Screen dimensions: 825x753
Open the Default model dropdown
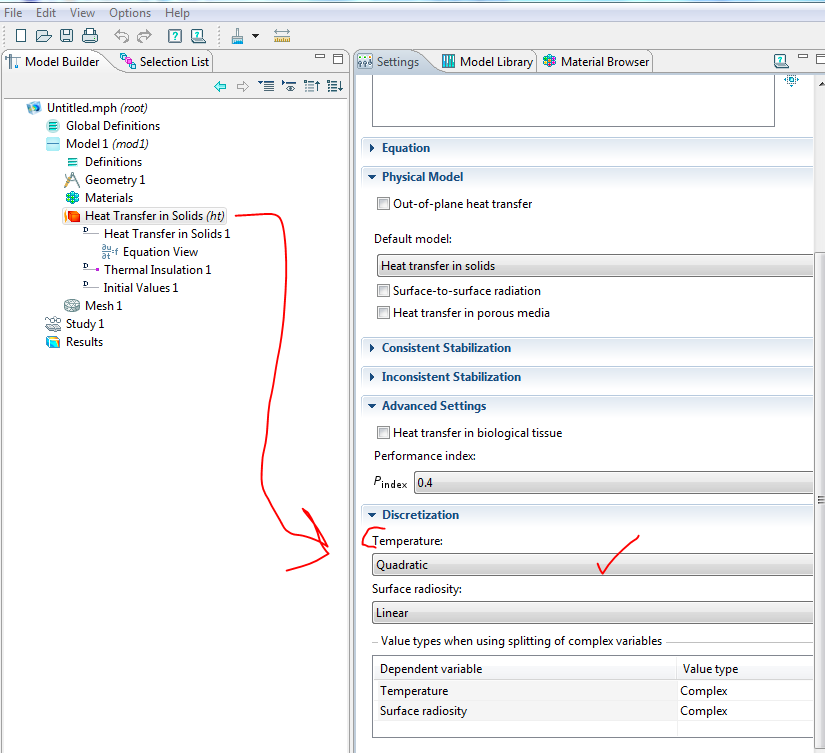coord(595,266)
